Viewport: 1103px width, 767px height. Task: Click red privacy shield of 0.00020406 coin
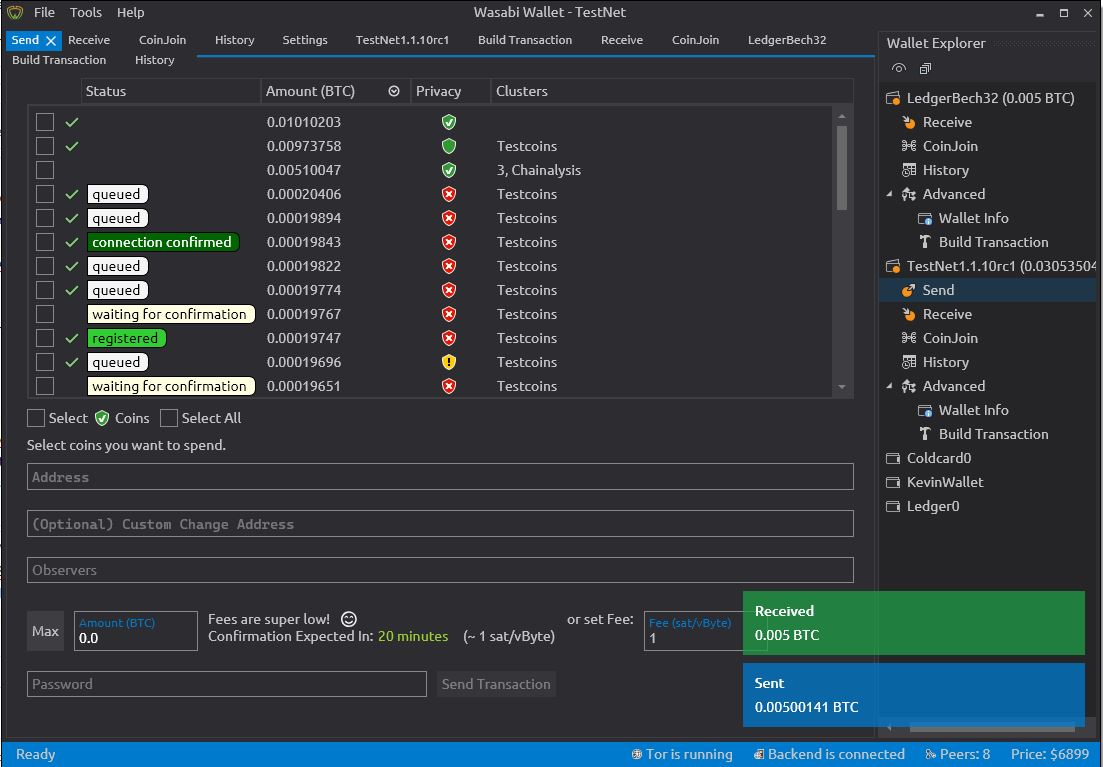[449, 194]
